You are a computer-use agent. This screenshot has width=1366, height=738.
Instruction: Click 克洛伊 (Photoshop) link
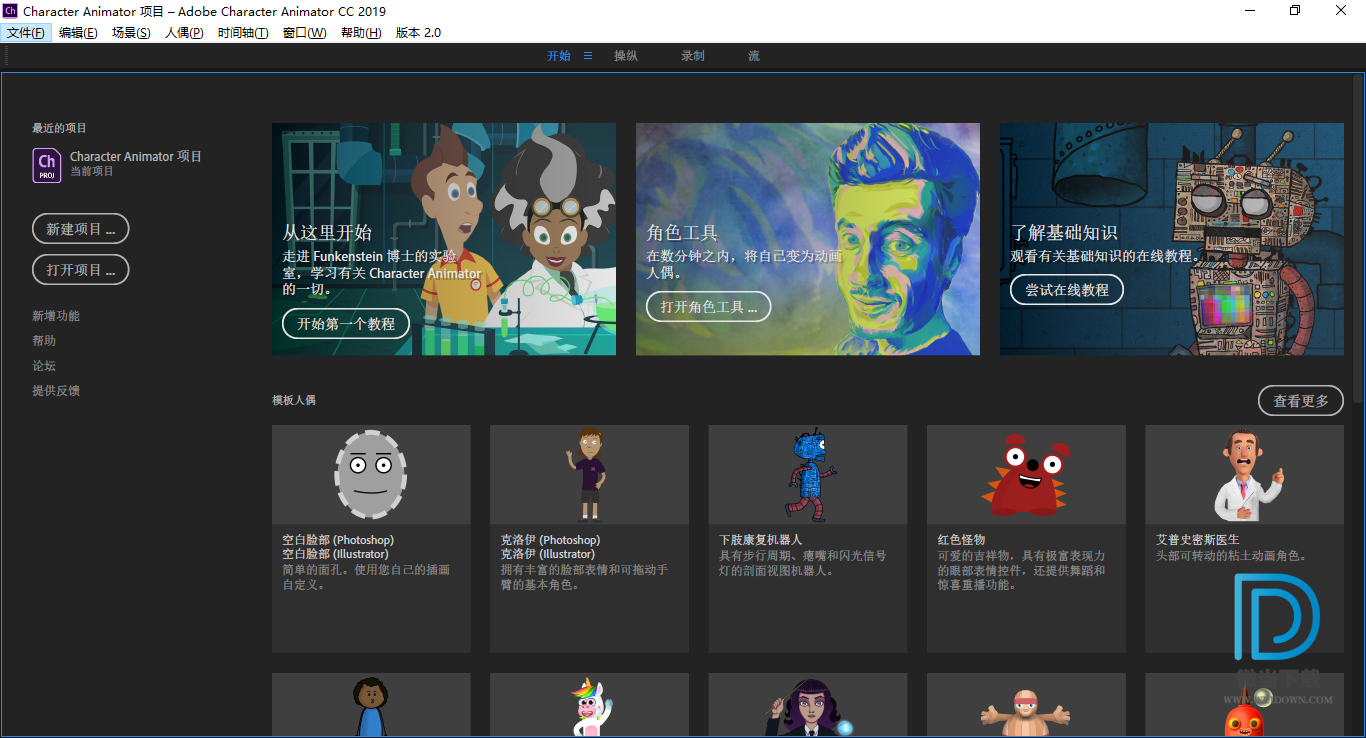(x=550, y=540)
